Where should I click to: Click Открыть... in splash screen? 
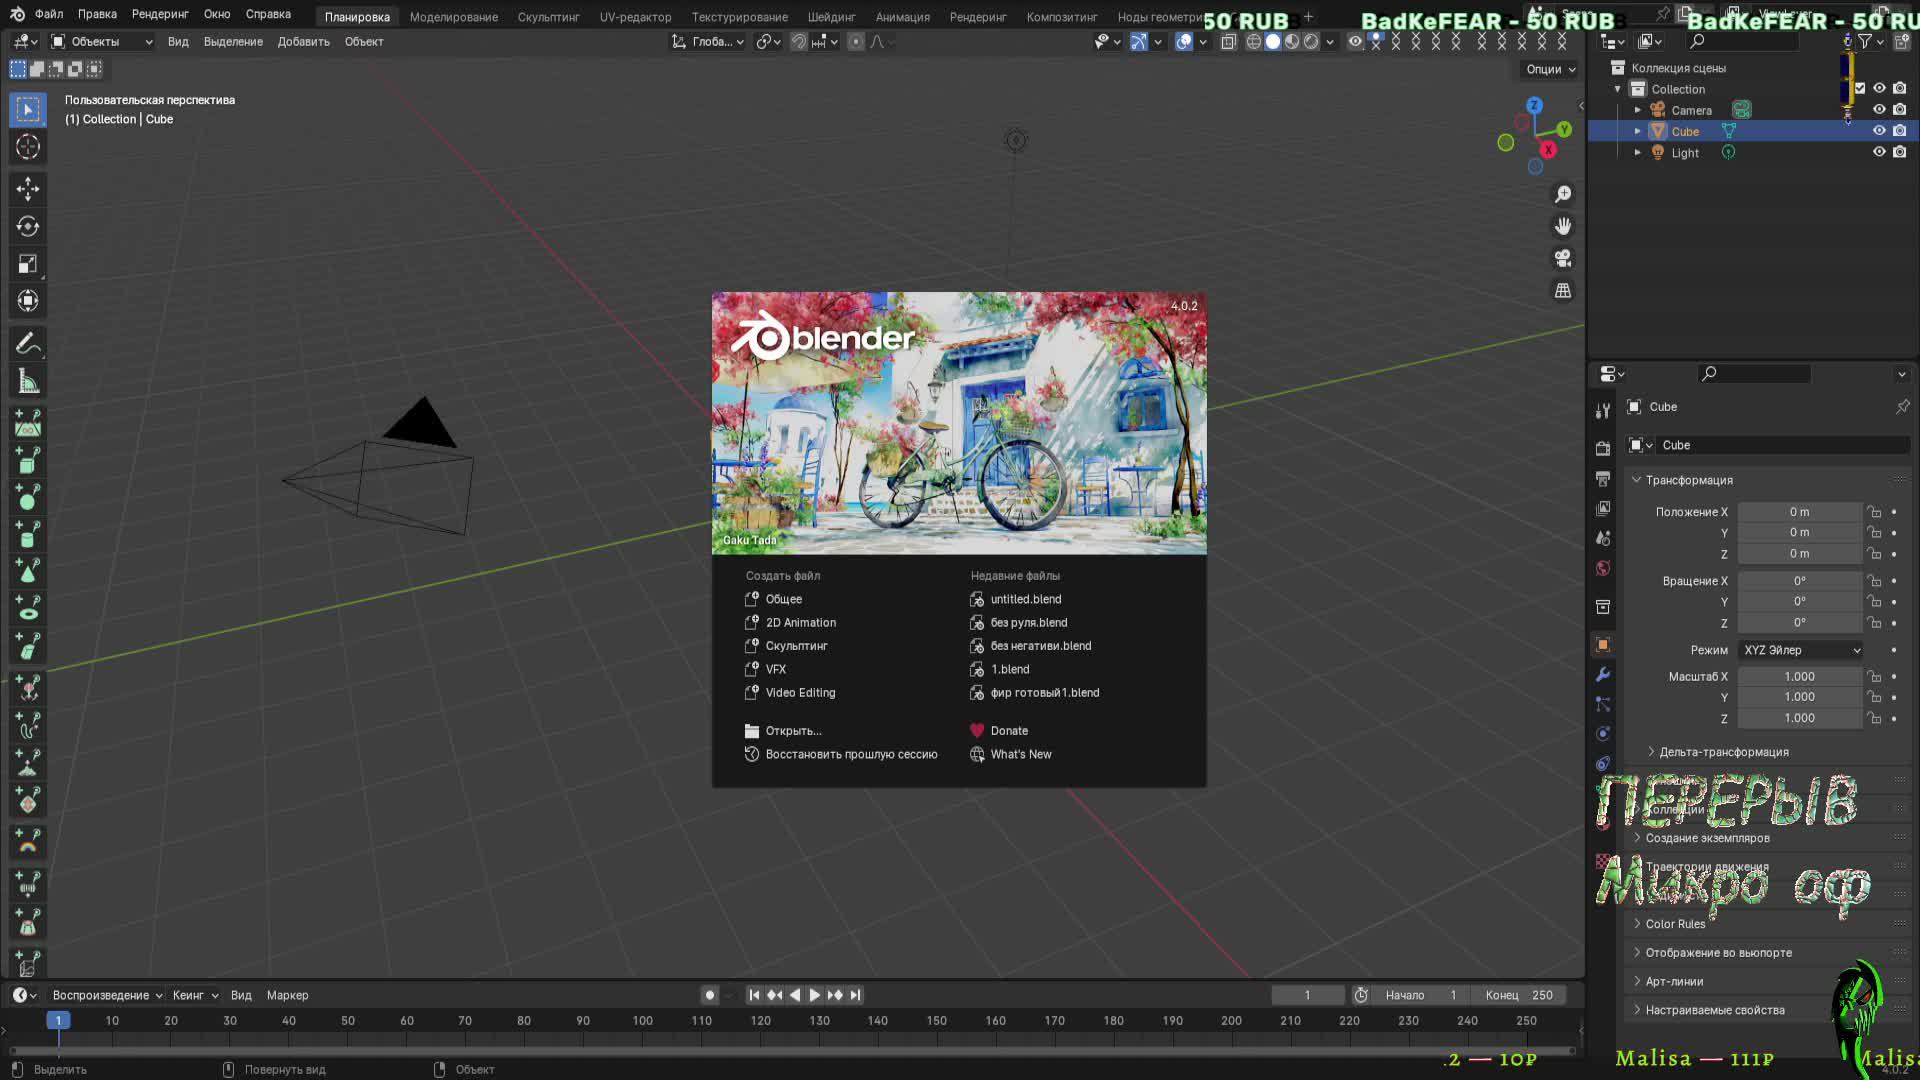[793, 731]
